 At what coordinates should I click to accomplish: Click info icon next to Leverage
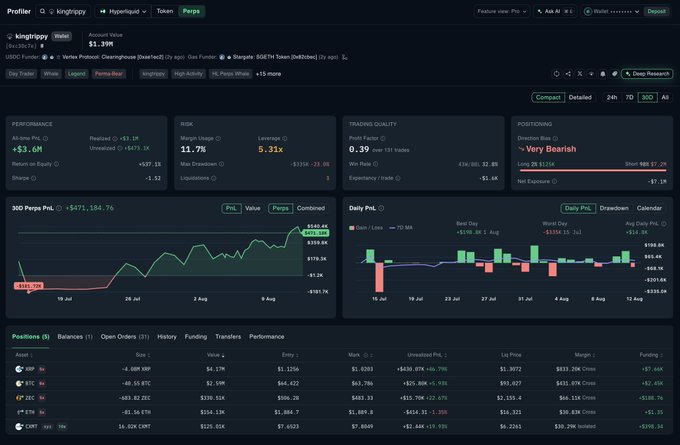pos(285,138)
